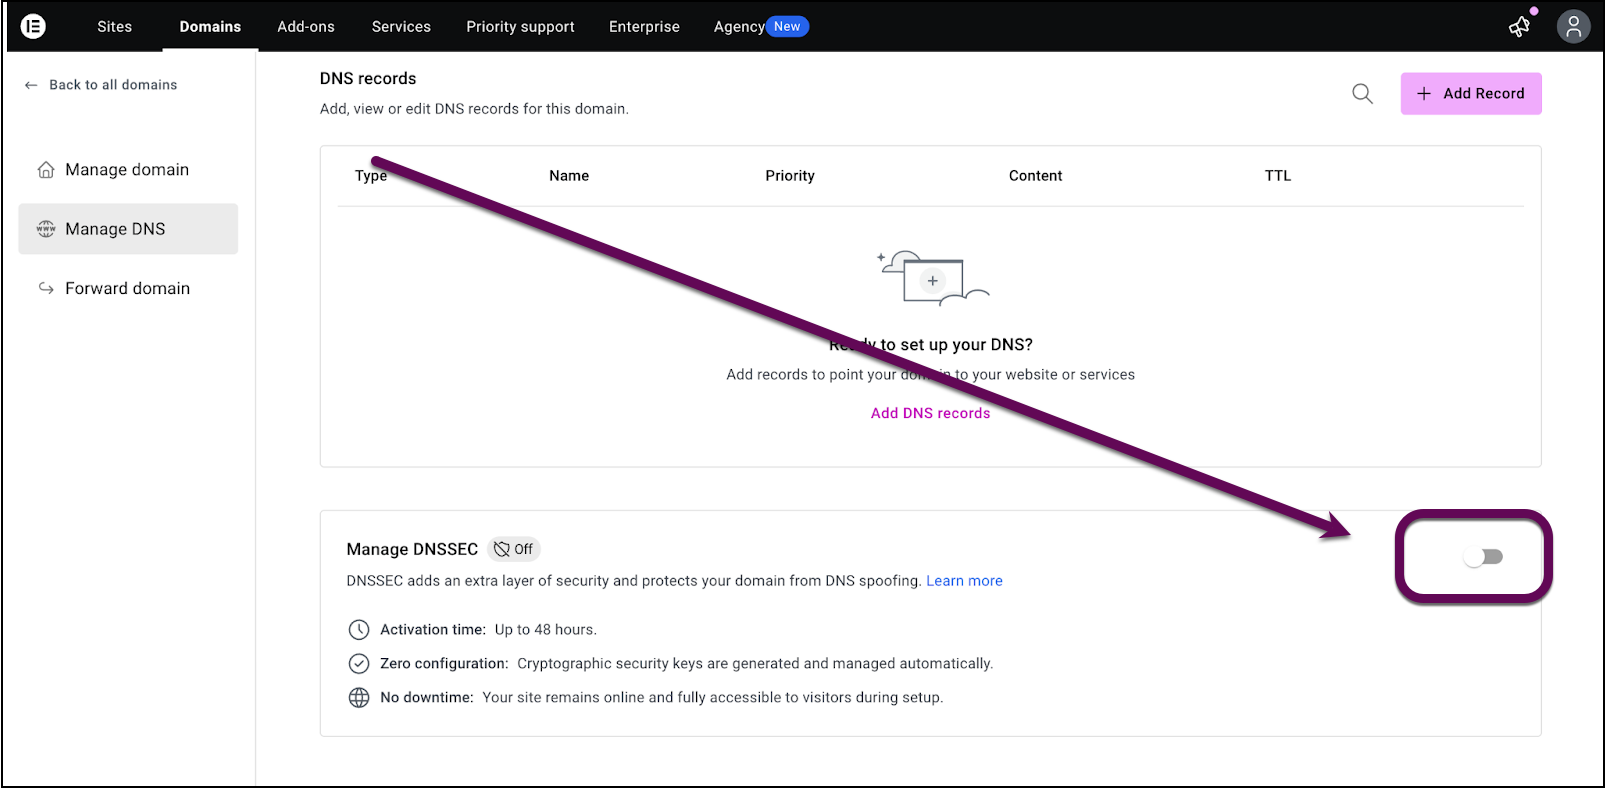This screenshot has width=1605, height=788.
Task: Open the Add DNS records link
Action: (x=930, y=412)
